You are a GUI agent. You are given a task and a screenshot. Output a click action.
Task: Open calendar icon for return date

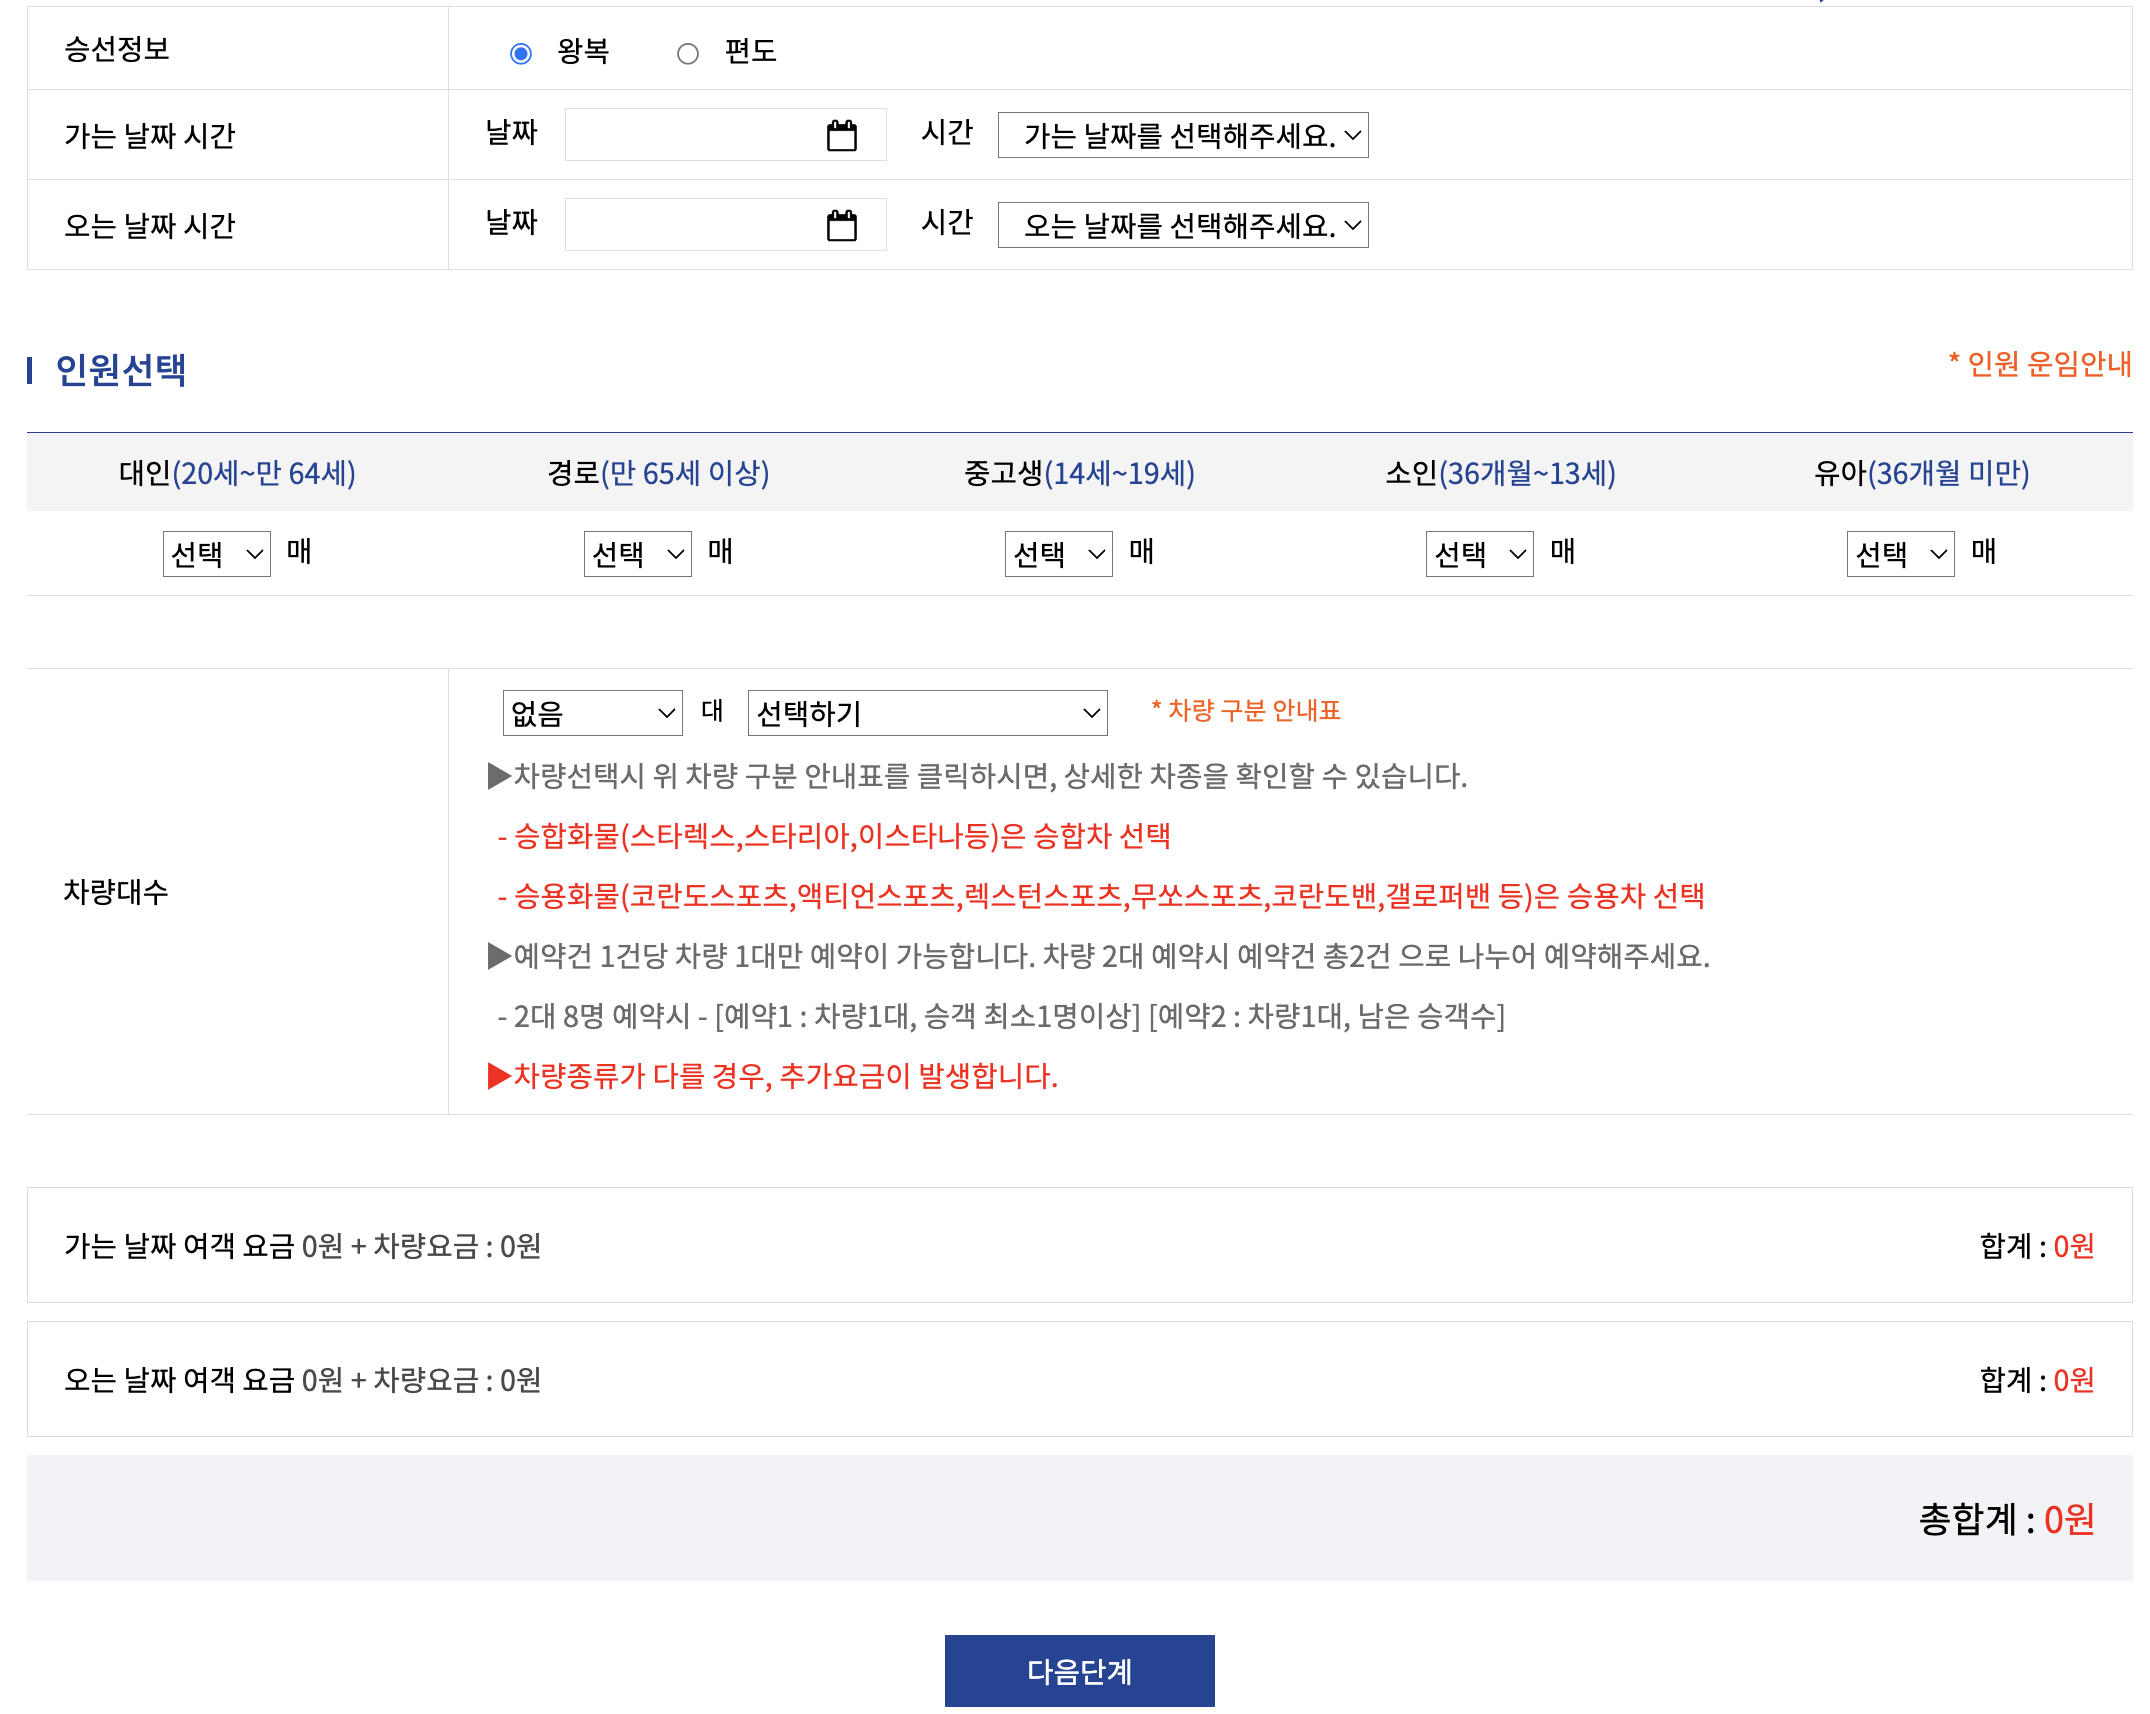tap(841, 225)
